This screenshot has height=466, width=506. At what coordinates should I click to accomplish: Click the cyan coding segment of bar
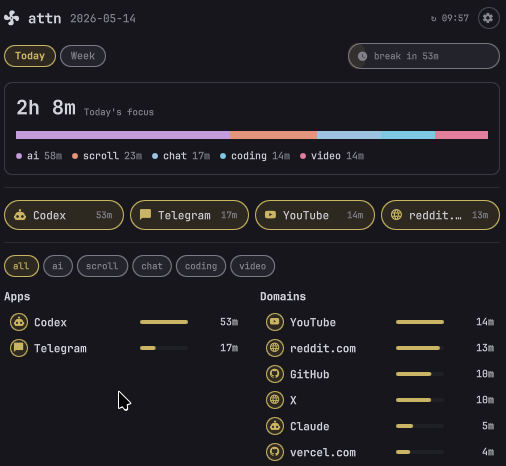click(408, 135)
